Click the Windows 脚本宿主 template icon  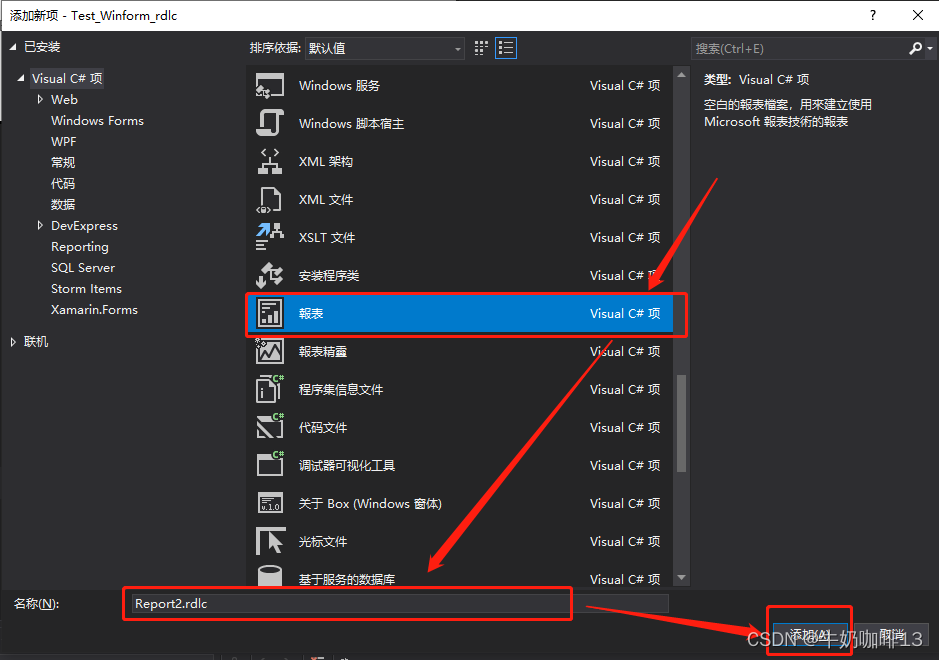pyautogui.click(x=269, y=123)
